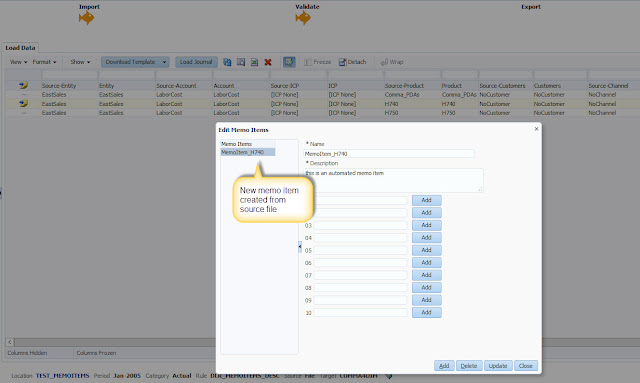The height and width of the screenshot is (383, 640).
Task: Click the Freeze column button
Action: click(x=318, y=62)
